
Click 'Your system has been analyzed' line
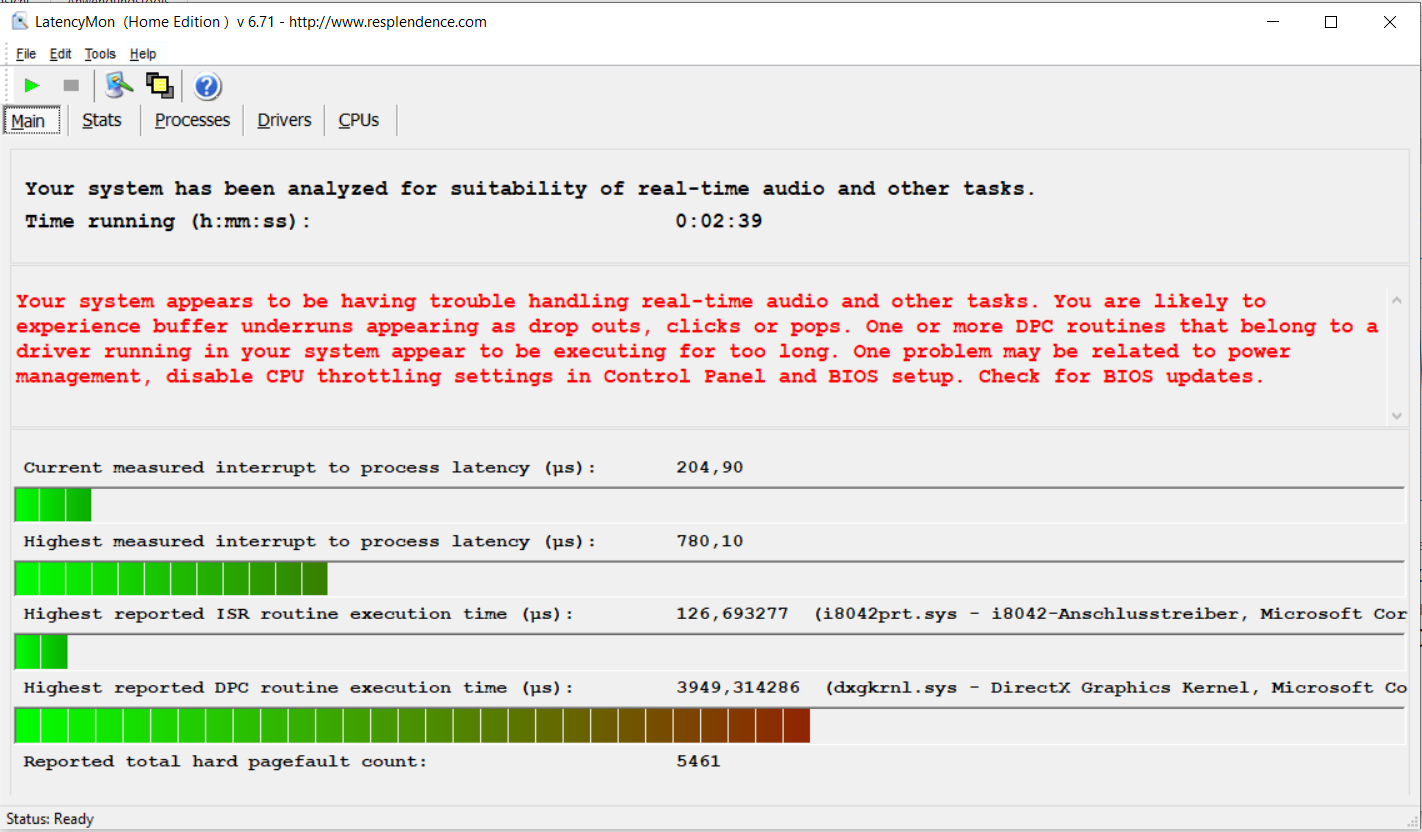coord(530,188)
